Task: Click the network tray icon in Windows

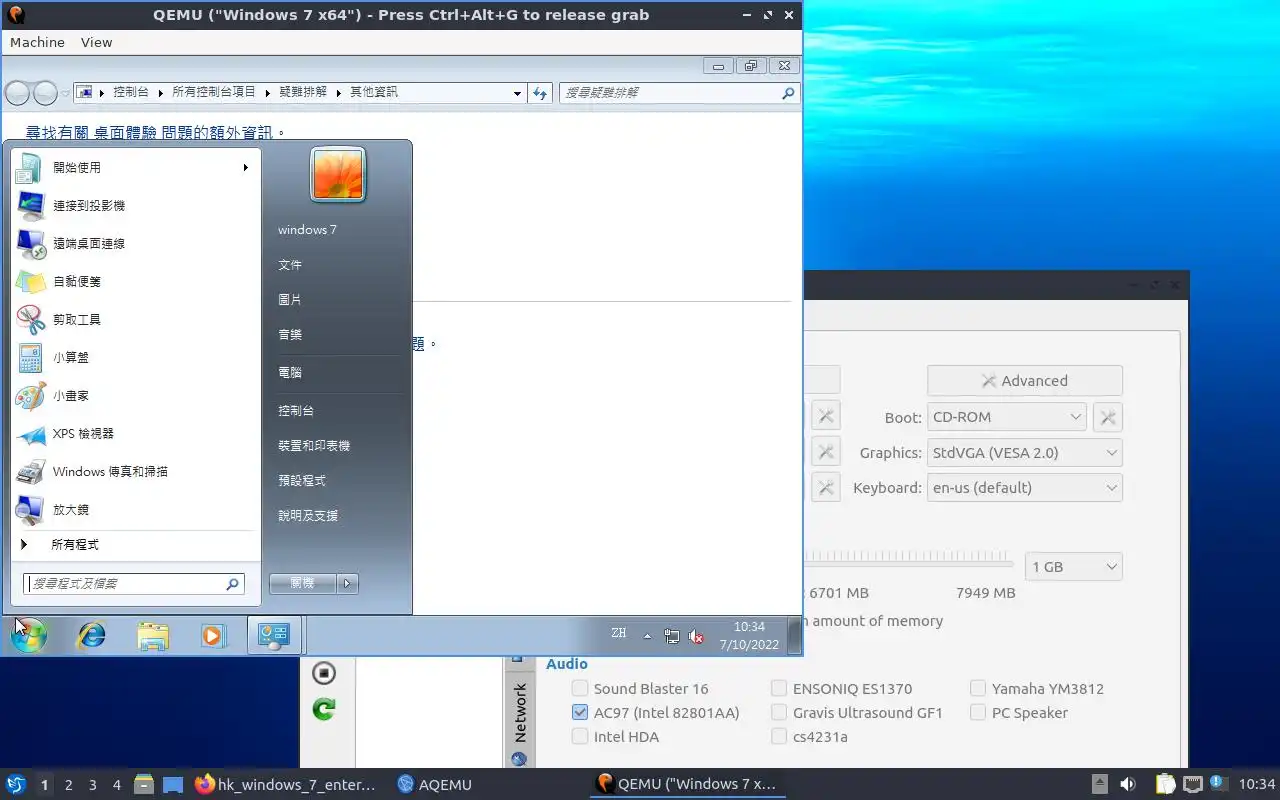Action: [x=672, y=636]
